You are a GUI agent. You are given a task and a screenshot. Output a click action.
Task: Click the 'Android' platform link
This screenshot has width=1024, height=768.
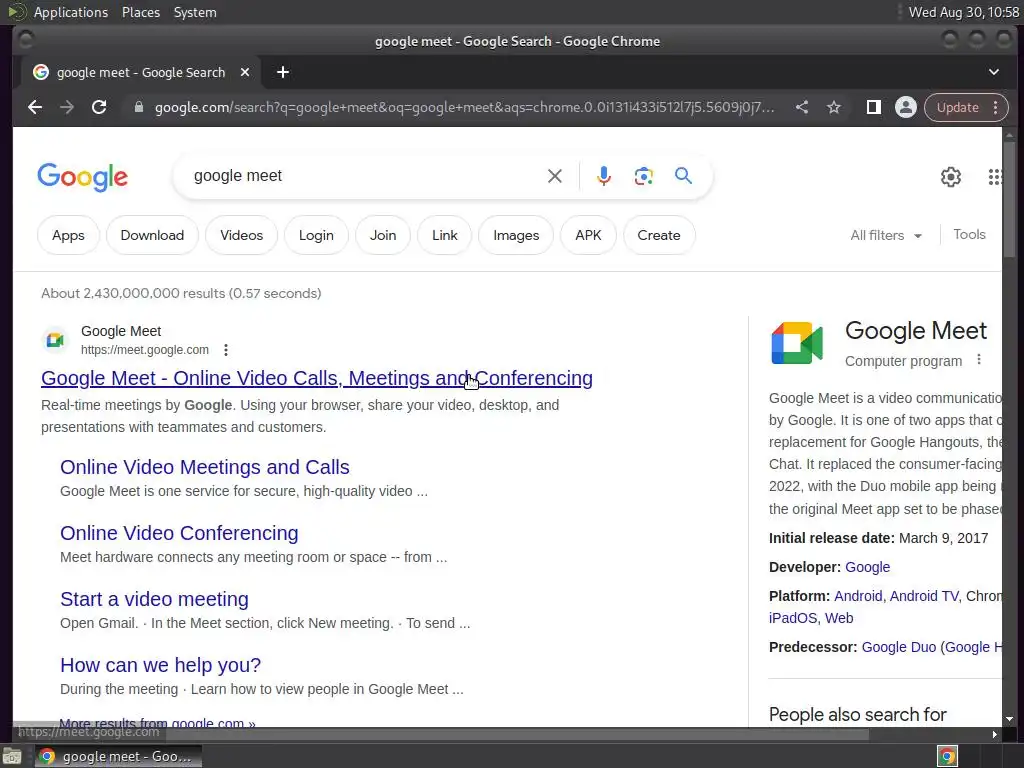[x=858, y=596]
